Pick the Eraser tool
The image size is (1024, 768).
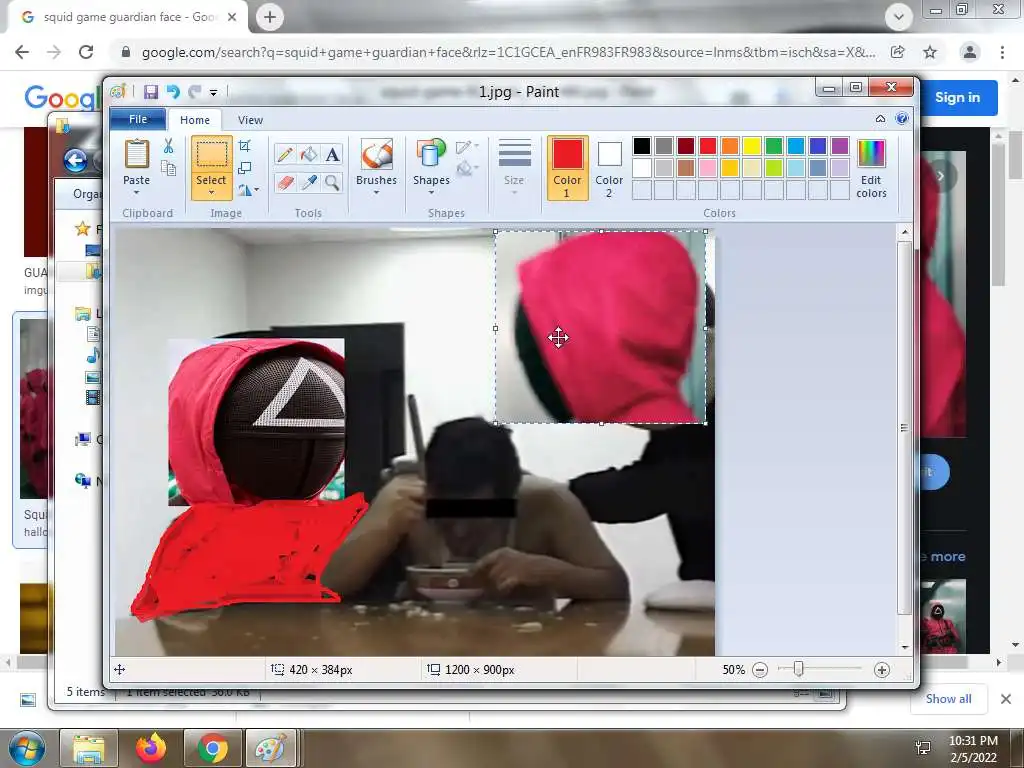[285, 182]
